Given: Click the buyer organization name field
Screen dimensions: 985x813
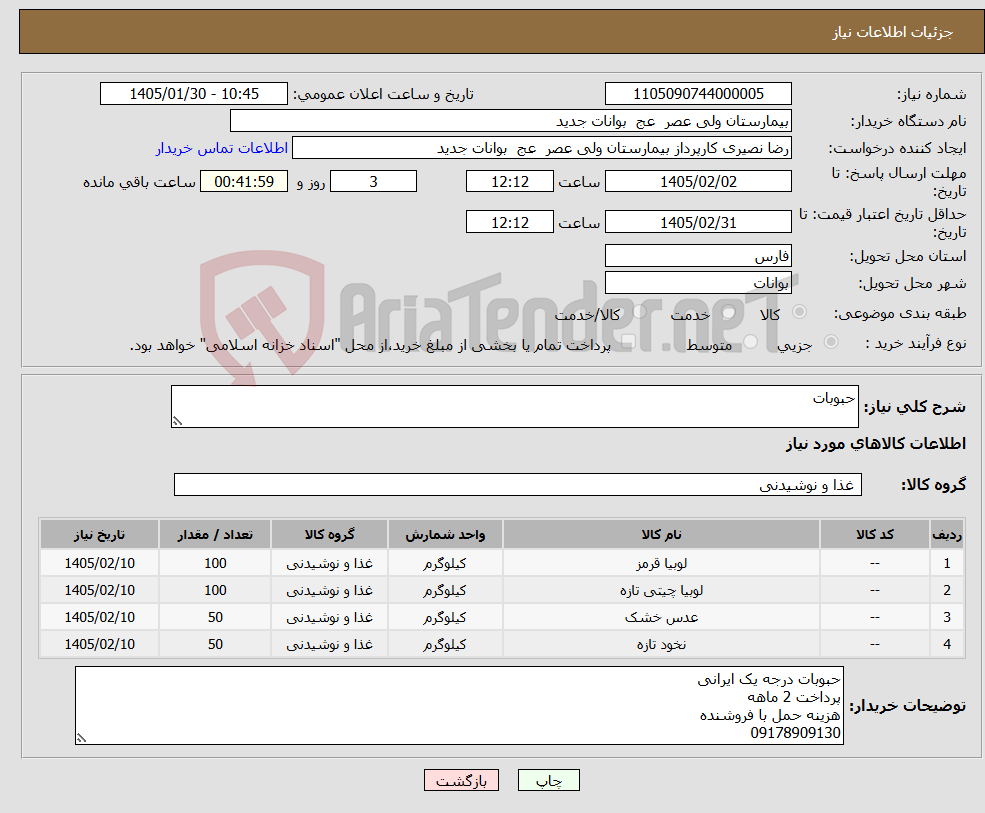Looking at the screenshot, I should 510,121.
